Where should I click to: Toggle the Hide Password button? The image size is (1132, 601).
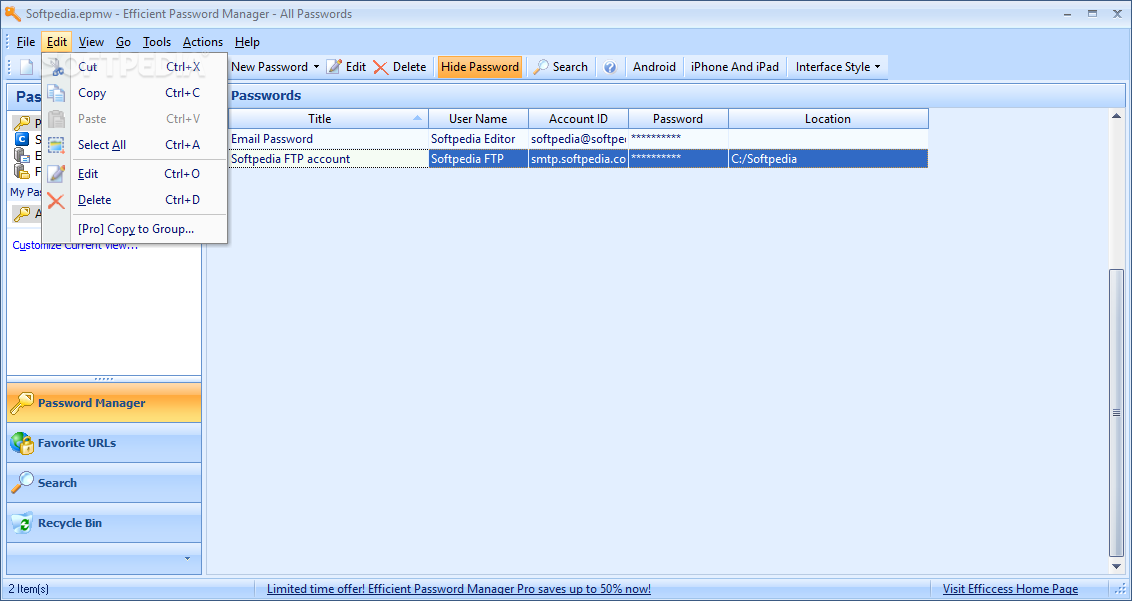480,67
